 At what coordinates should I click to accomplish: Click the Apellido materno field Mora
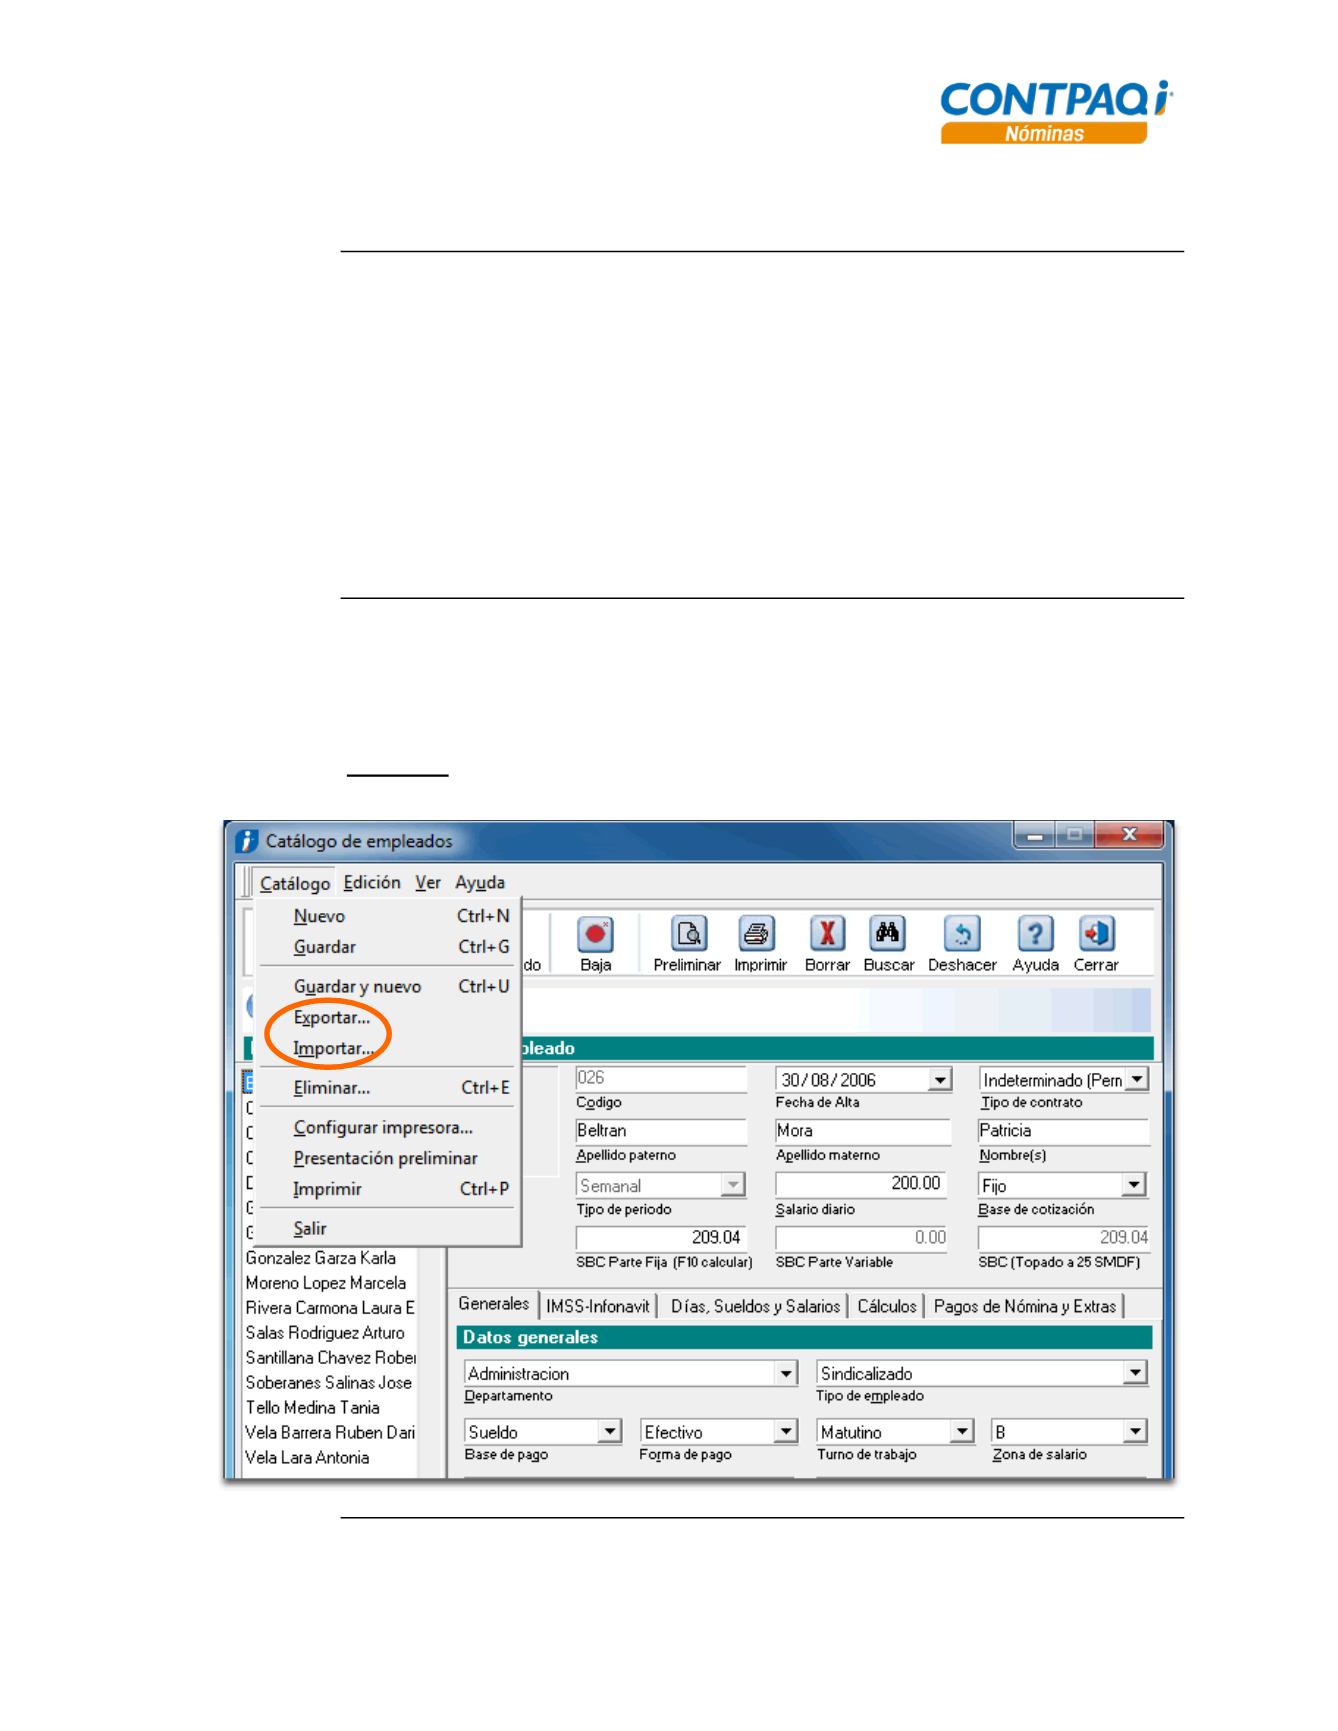coord(863,1131)
